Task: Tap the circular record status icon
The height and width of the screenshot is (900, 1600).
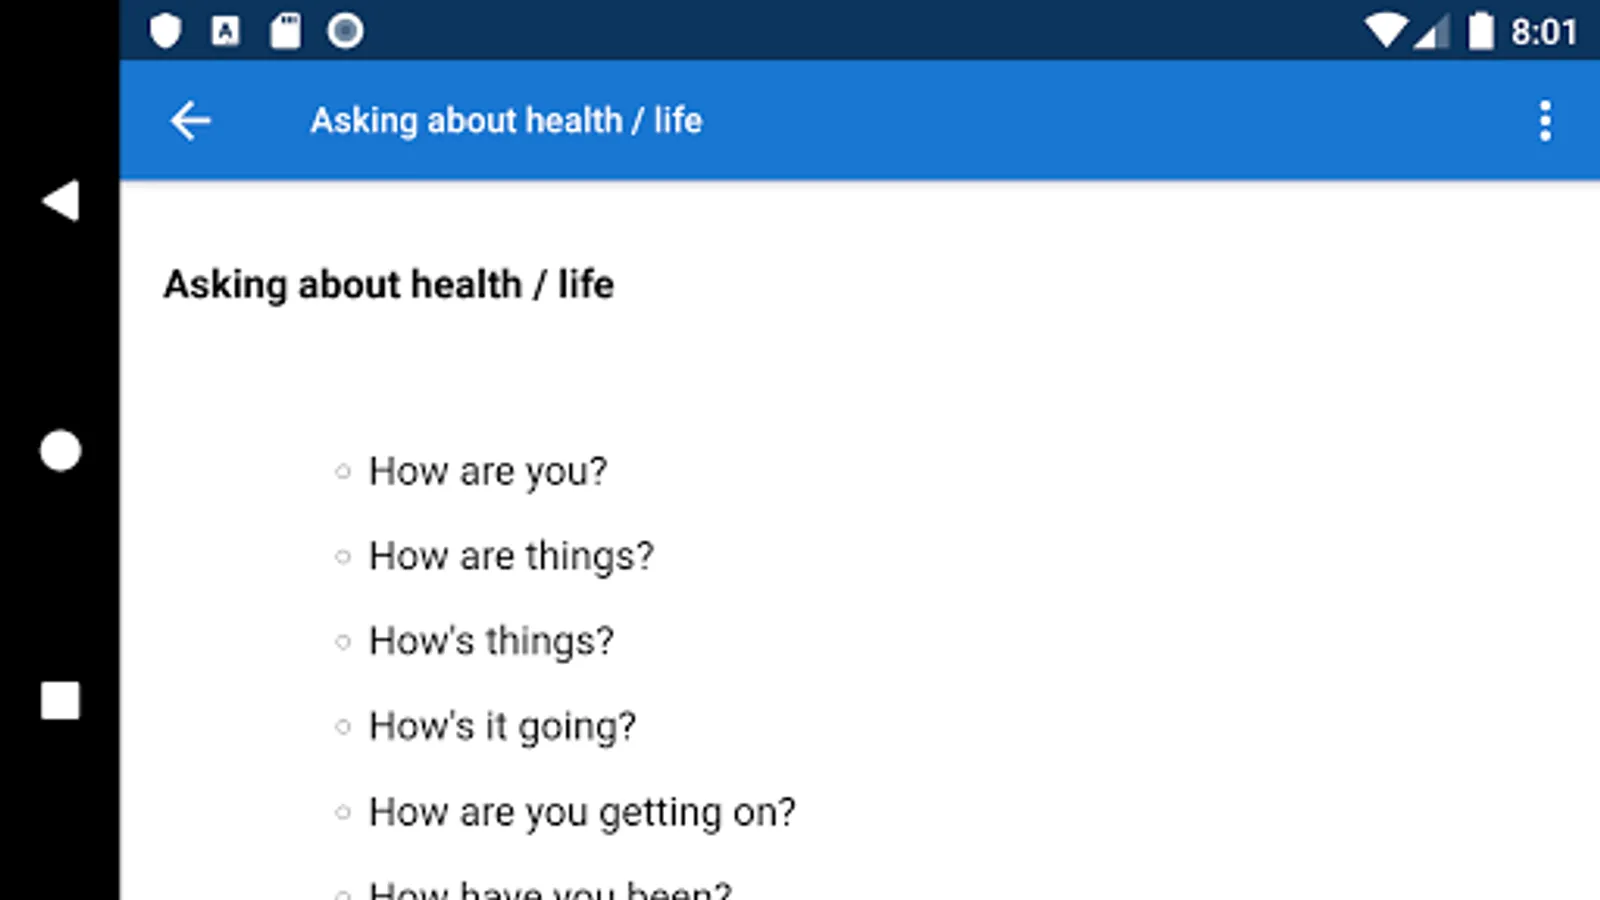Action: click(x=345, y=31)
